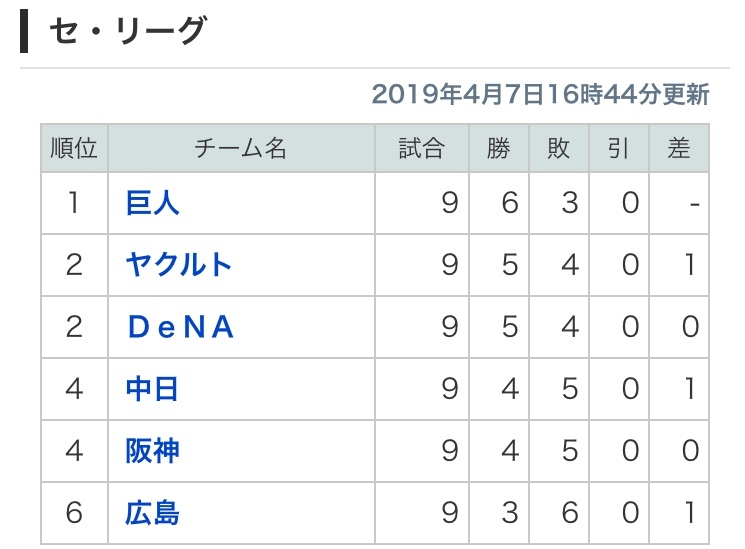Click the rank 6 cell for 広島
Image resolution: width=745 pixels, height=549 pixels.
[74, 512]
